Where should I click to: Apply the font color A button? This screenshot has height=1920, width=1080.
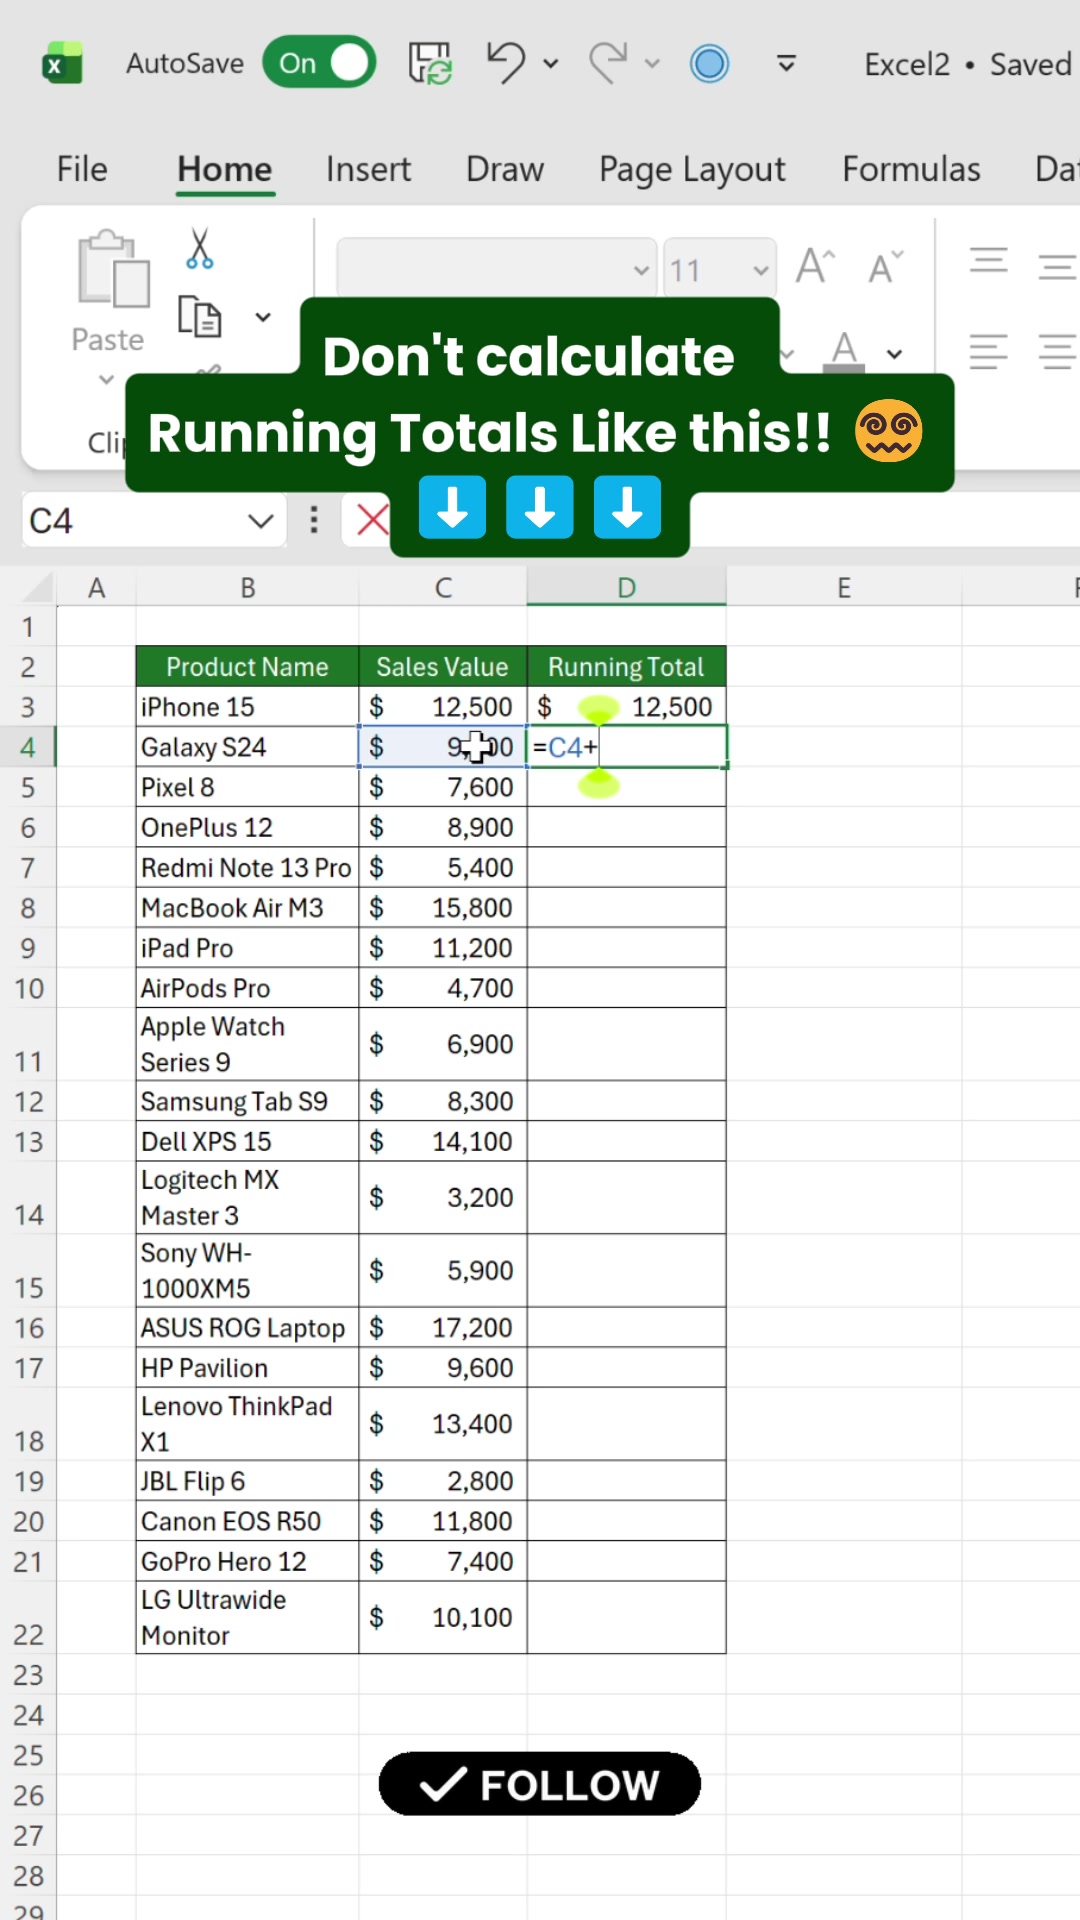click(845, 352)
